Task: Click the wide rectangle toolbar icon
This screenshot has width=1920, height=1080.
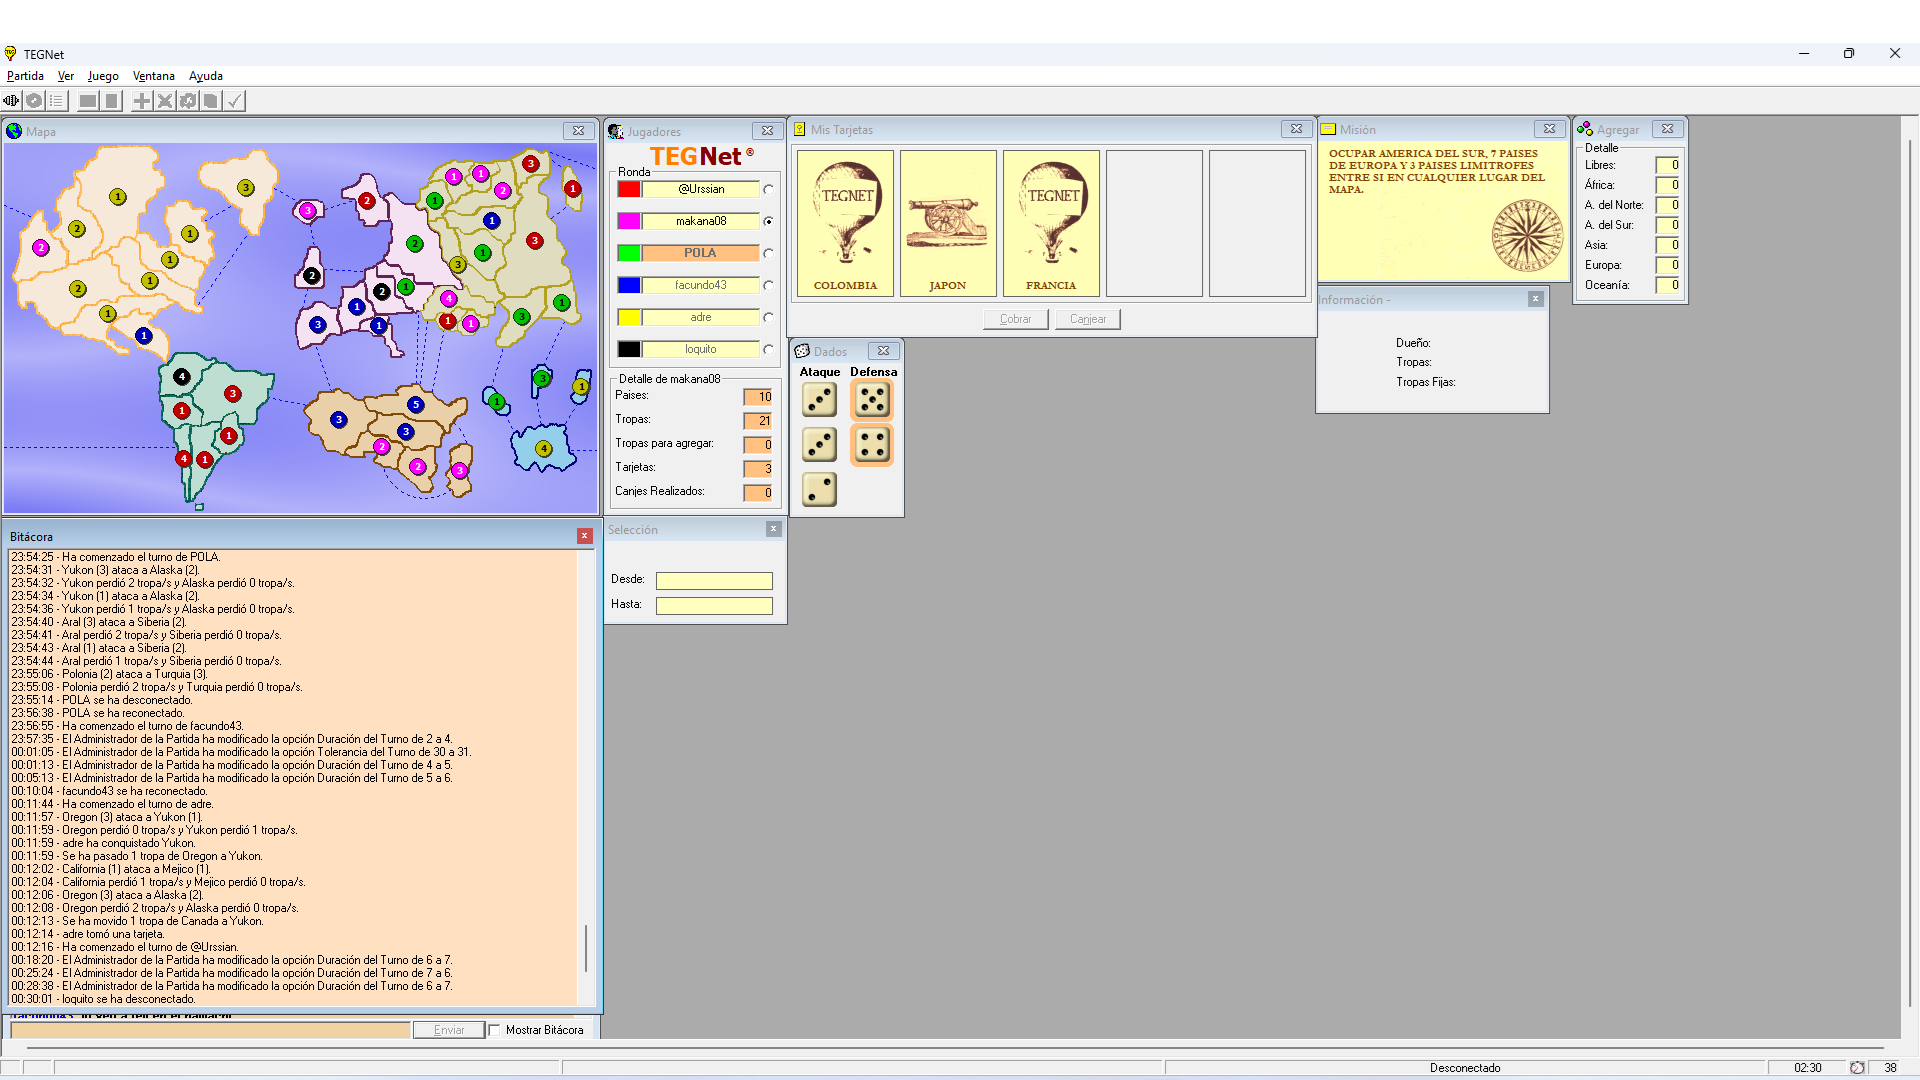Action: [88, 101]
